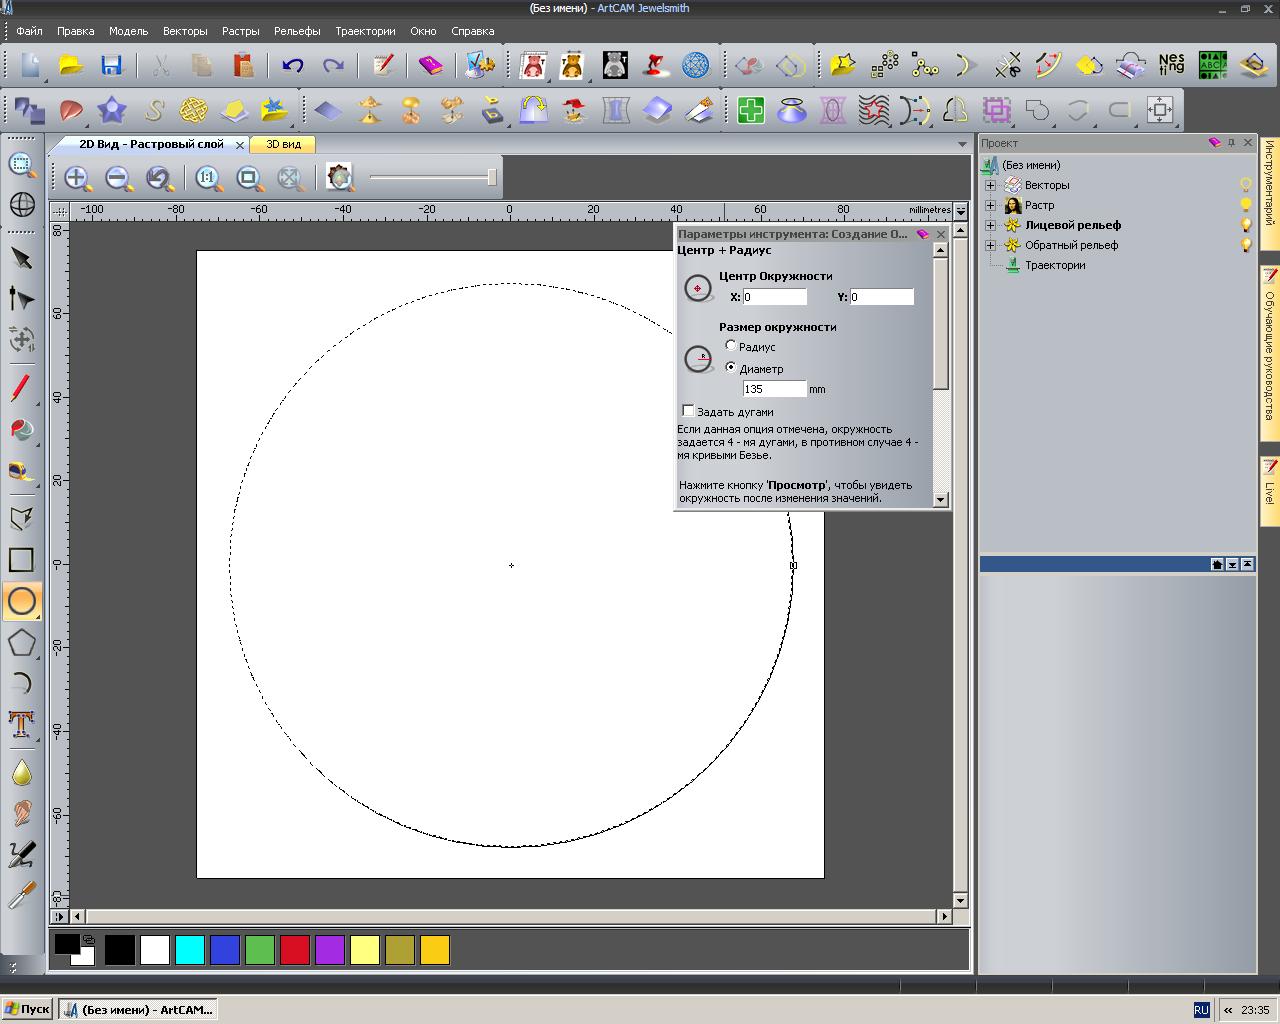Switch to the 3D вид tab

283,144
